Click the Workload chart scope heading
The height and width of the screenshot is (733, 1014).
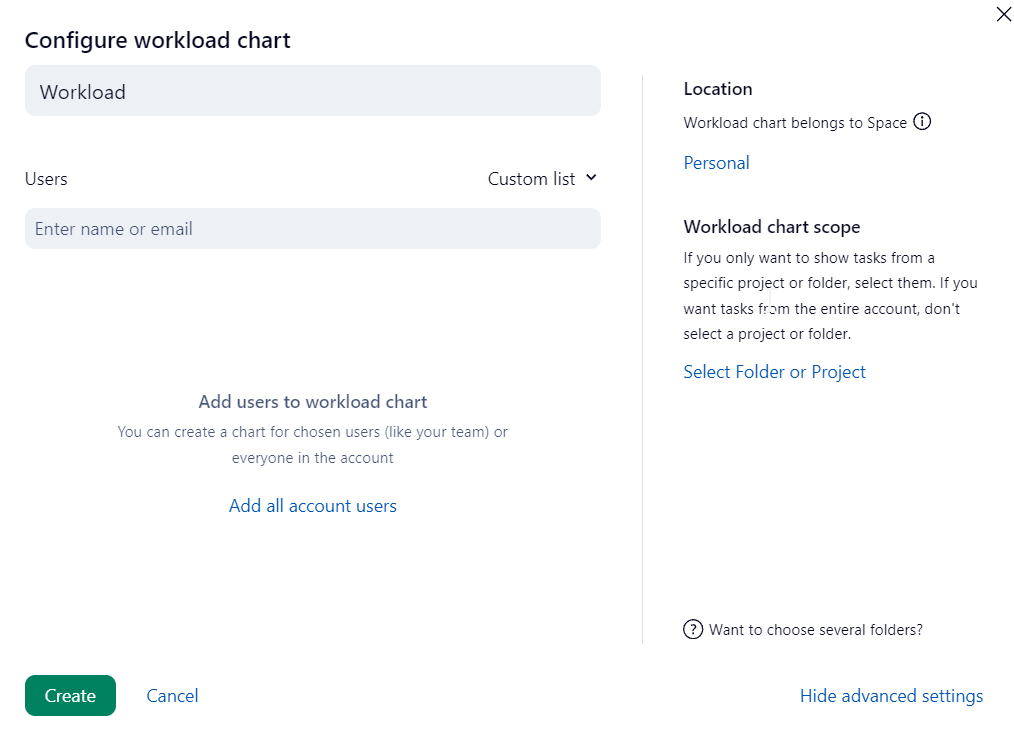pos(771,227)
